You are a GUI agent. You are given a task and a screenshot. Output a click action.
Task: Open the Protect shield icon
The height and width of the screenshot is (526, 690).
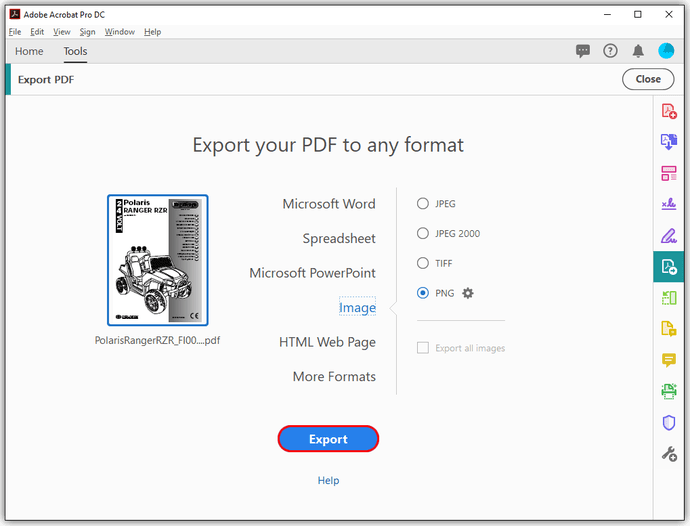(x=669, y=423)
